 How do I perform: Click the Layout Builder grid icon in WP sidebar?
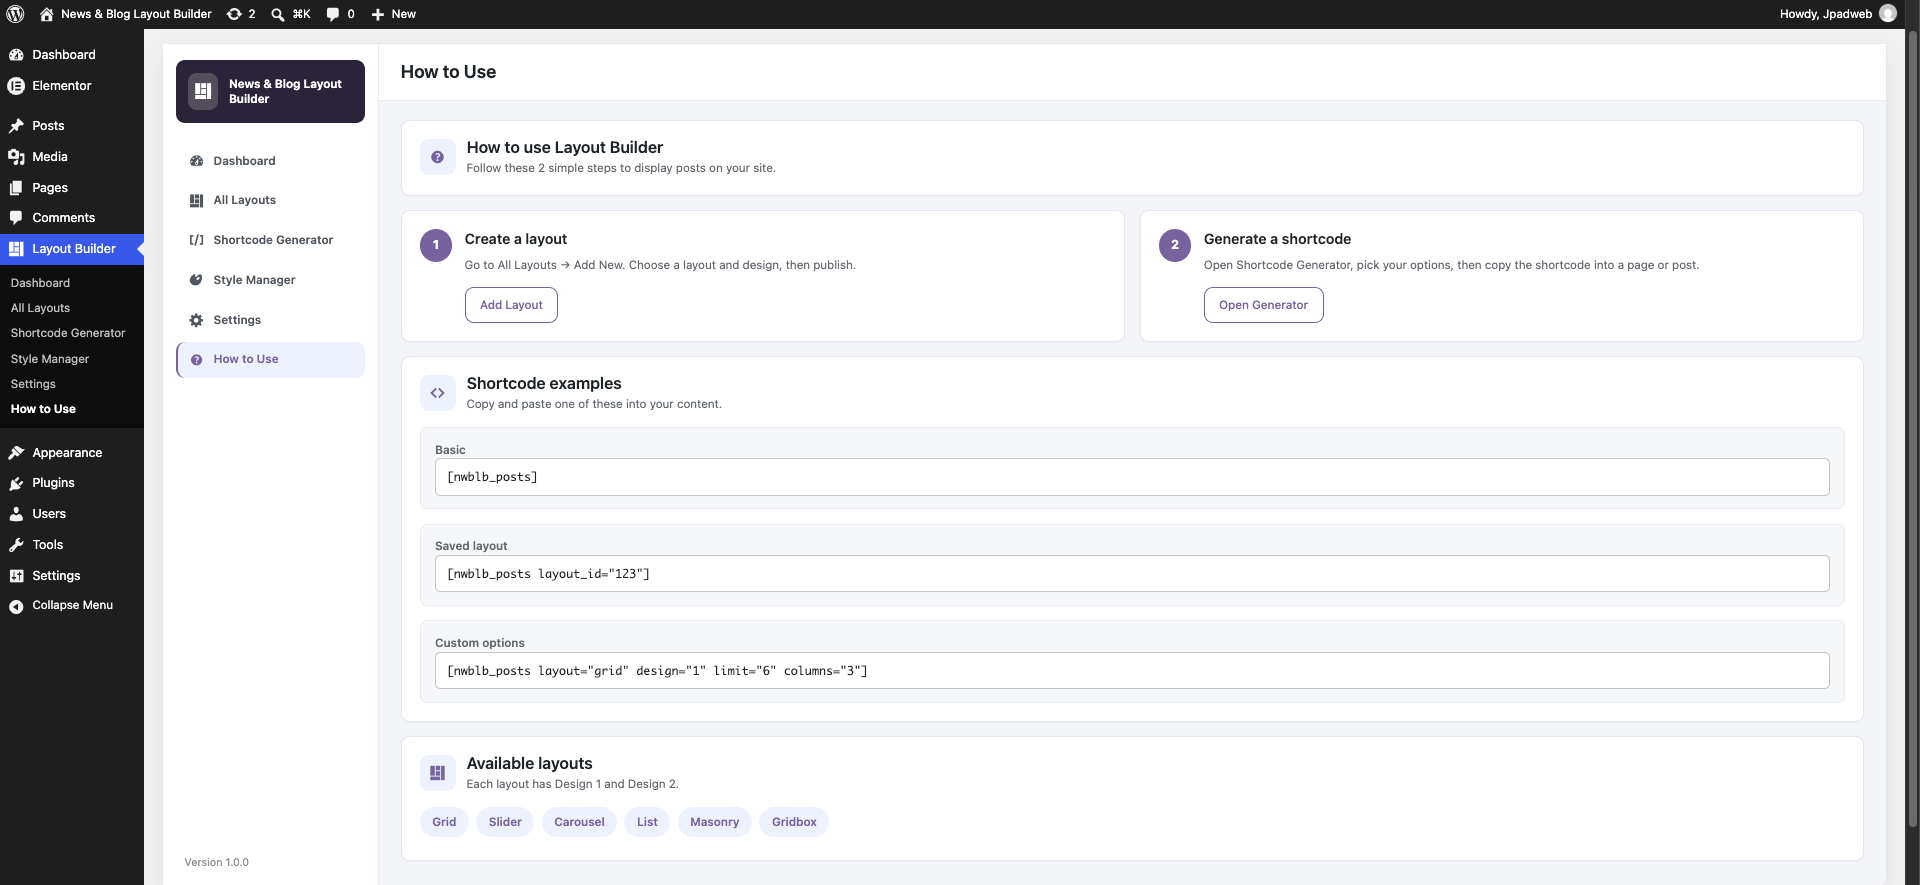(x=16, y=249)
